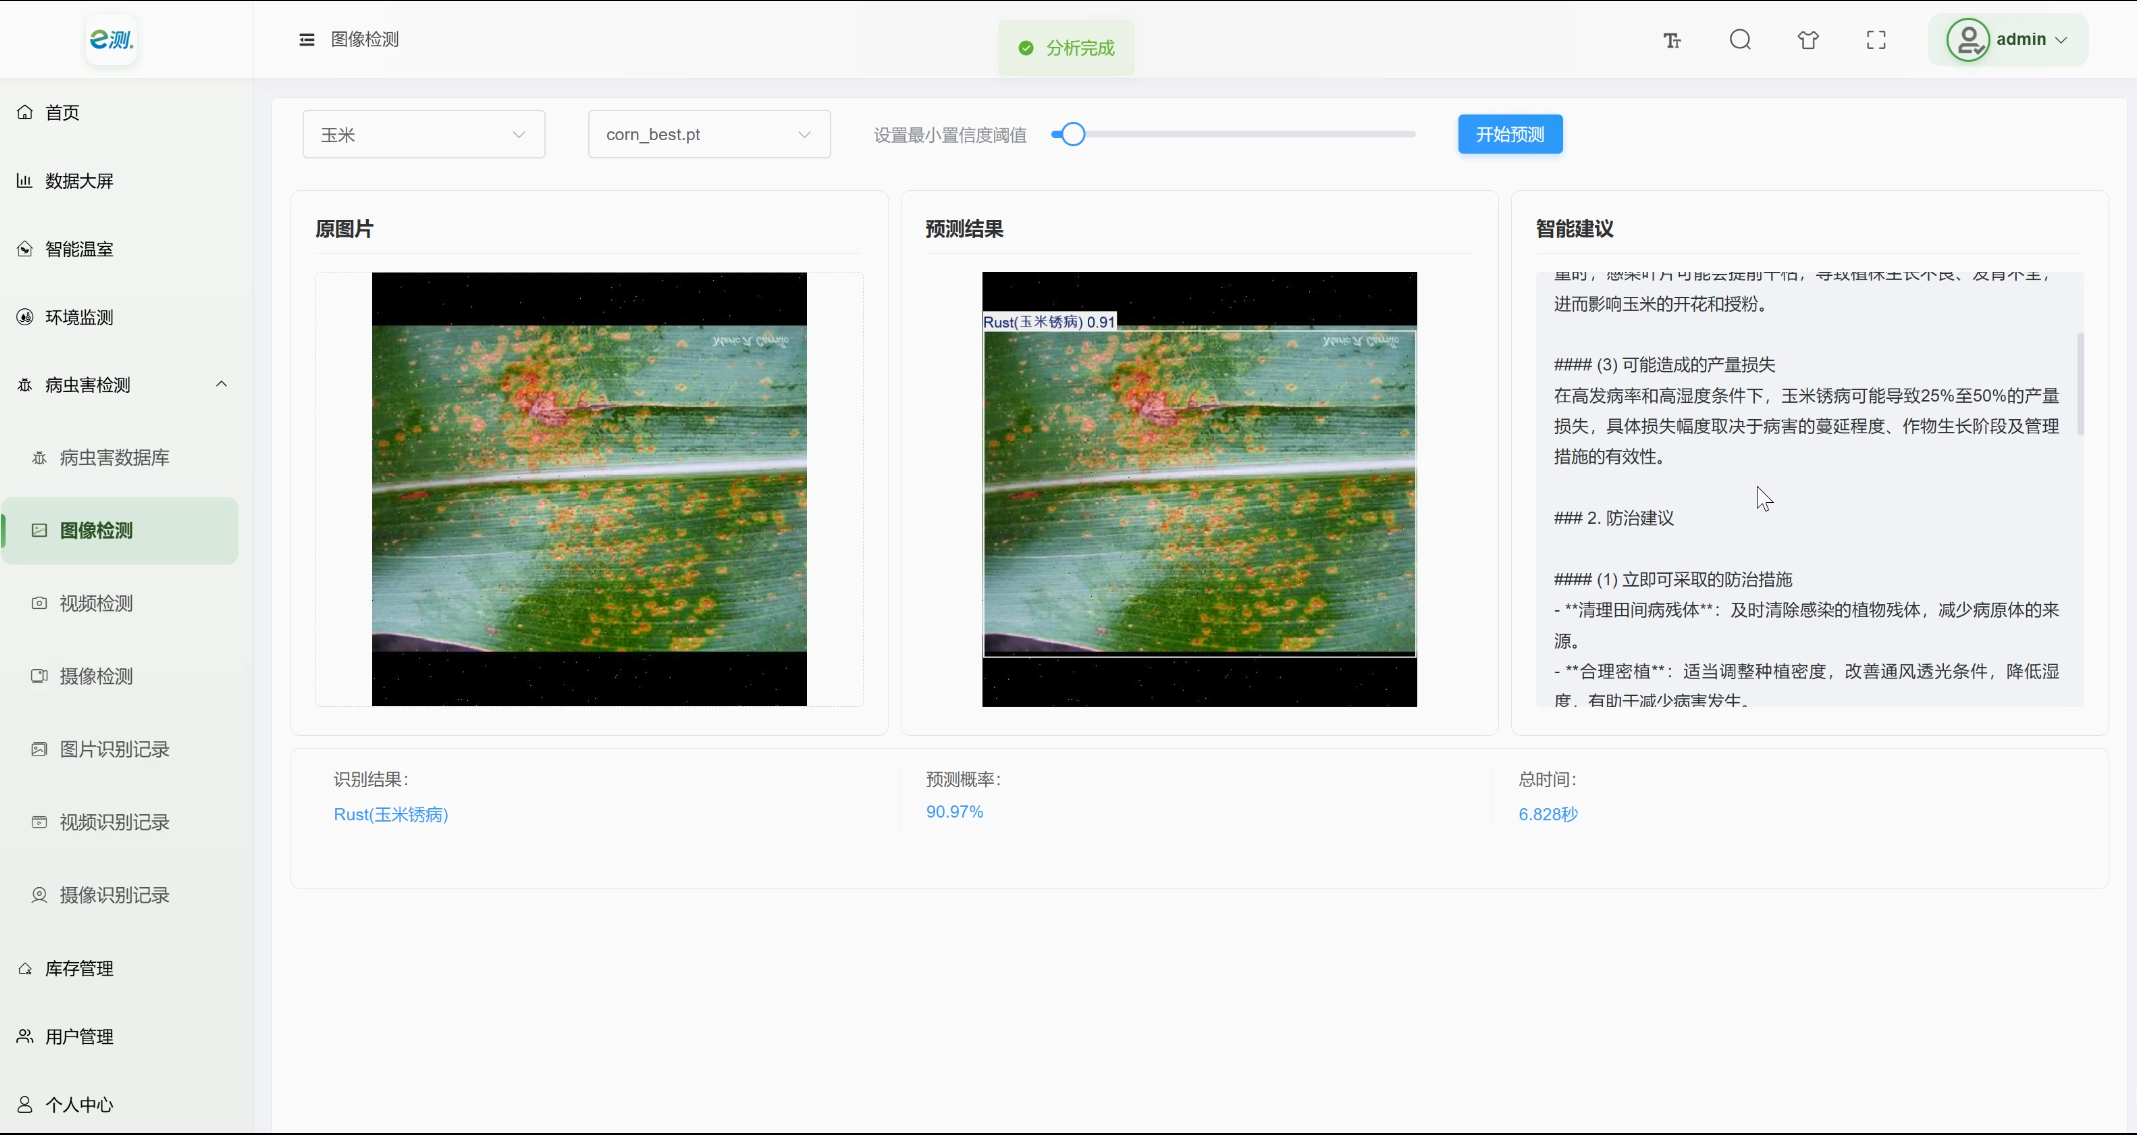2137x1135 pixels.
Task: Click the 图像检测 picture icon
Action: pos(40,530)
